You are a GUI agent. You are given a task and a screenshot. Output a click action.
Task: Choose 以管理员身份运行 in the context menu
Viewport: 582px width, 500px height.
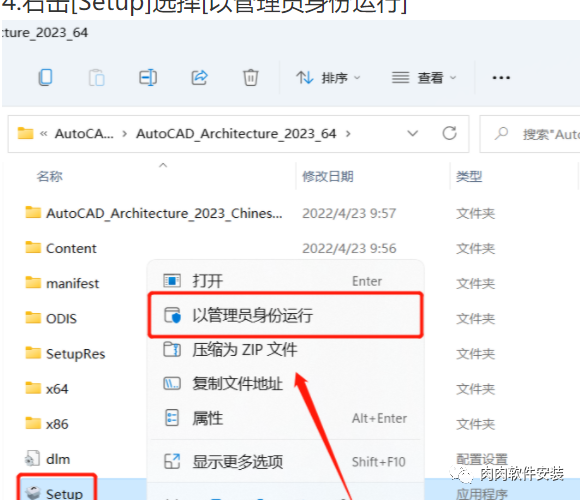[x=285, y=316]
